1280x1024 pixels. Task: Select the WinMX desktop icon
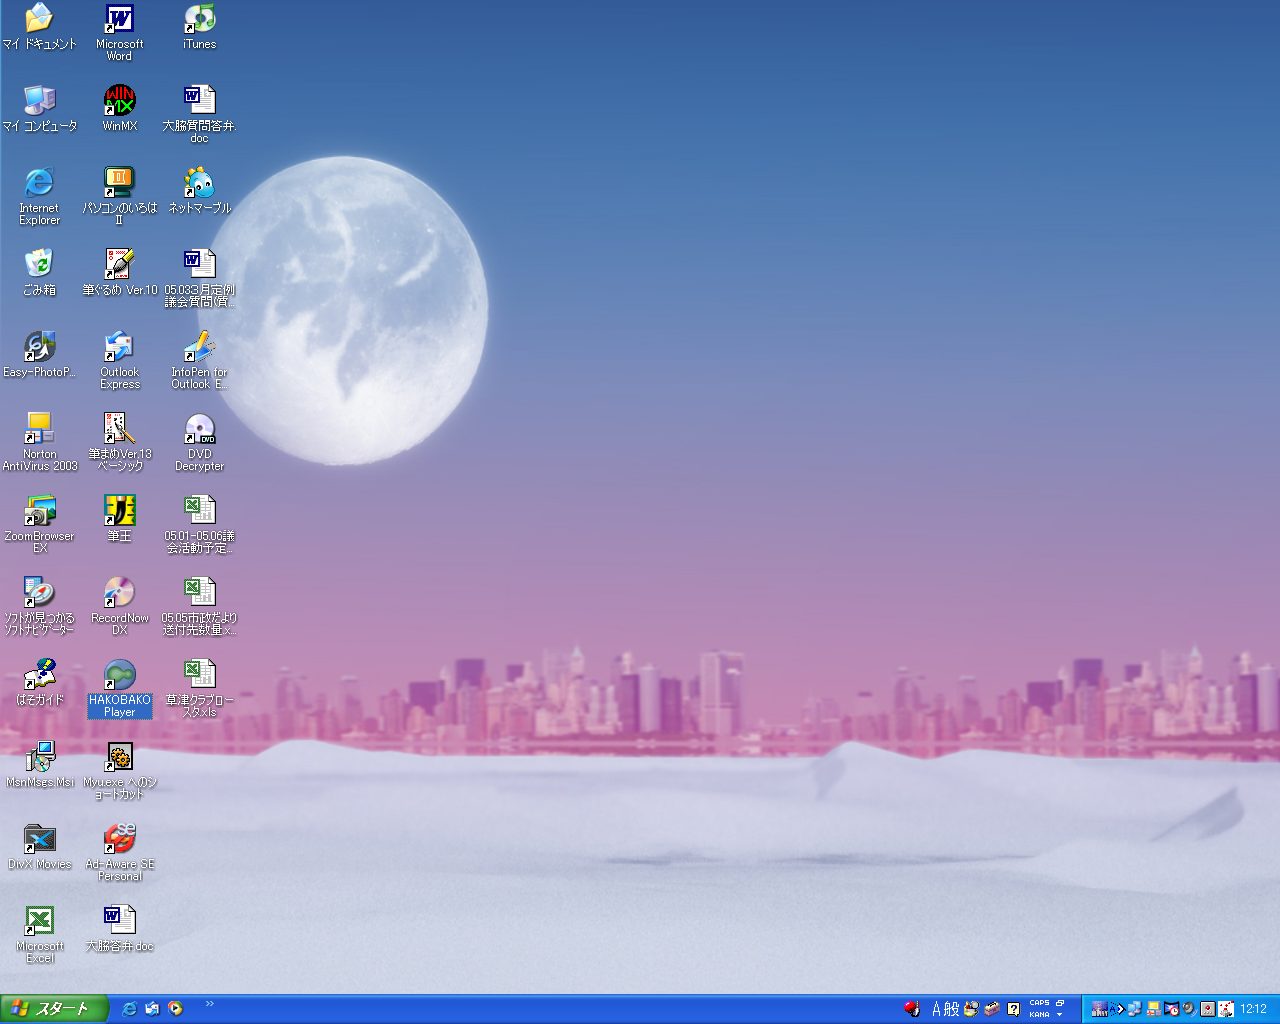pos(119,101)
